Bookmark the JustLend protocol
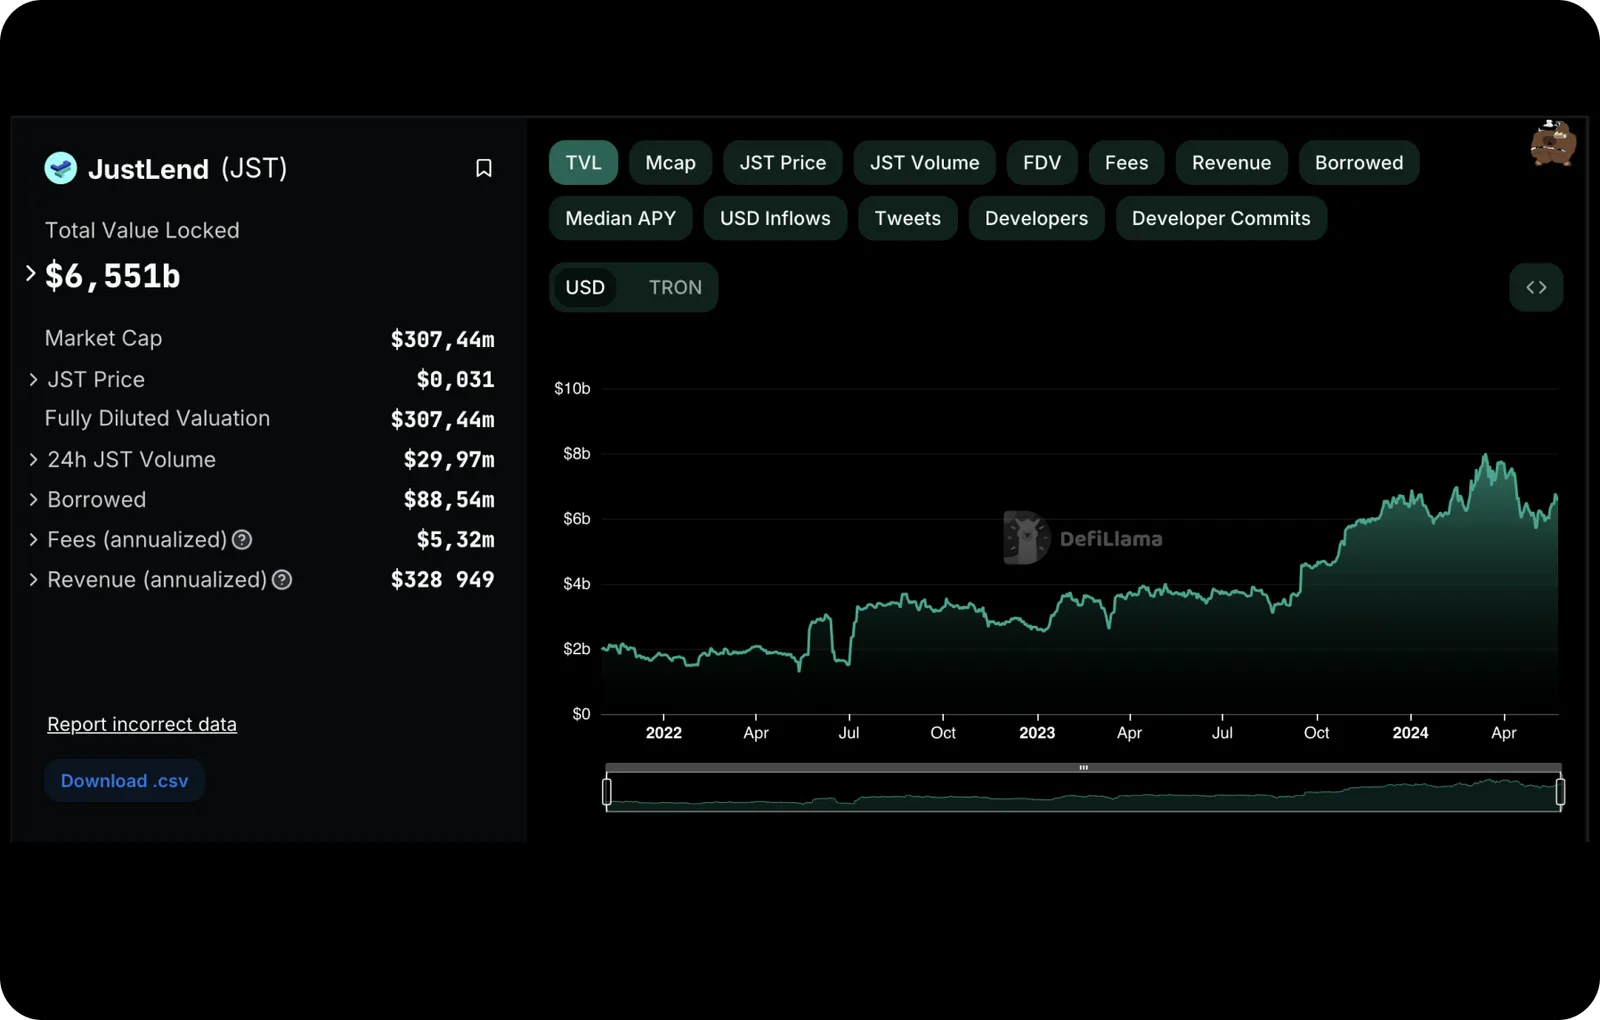1600x1020 pixels. (483, 168)
